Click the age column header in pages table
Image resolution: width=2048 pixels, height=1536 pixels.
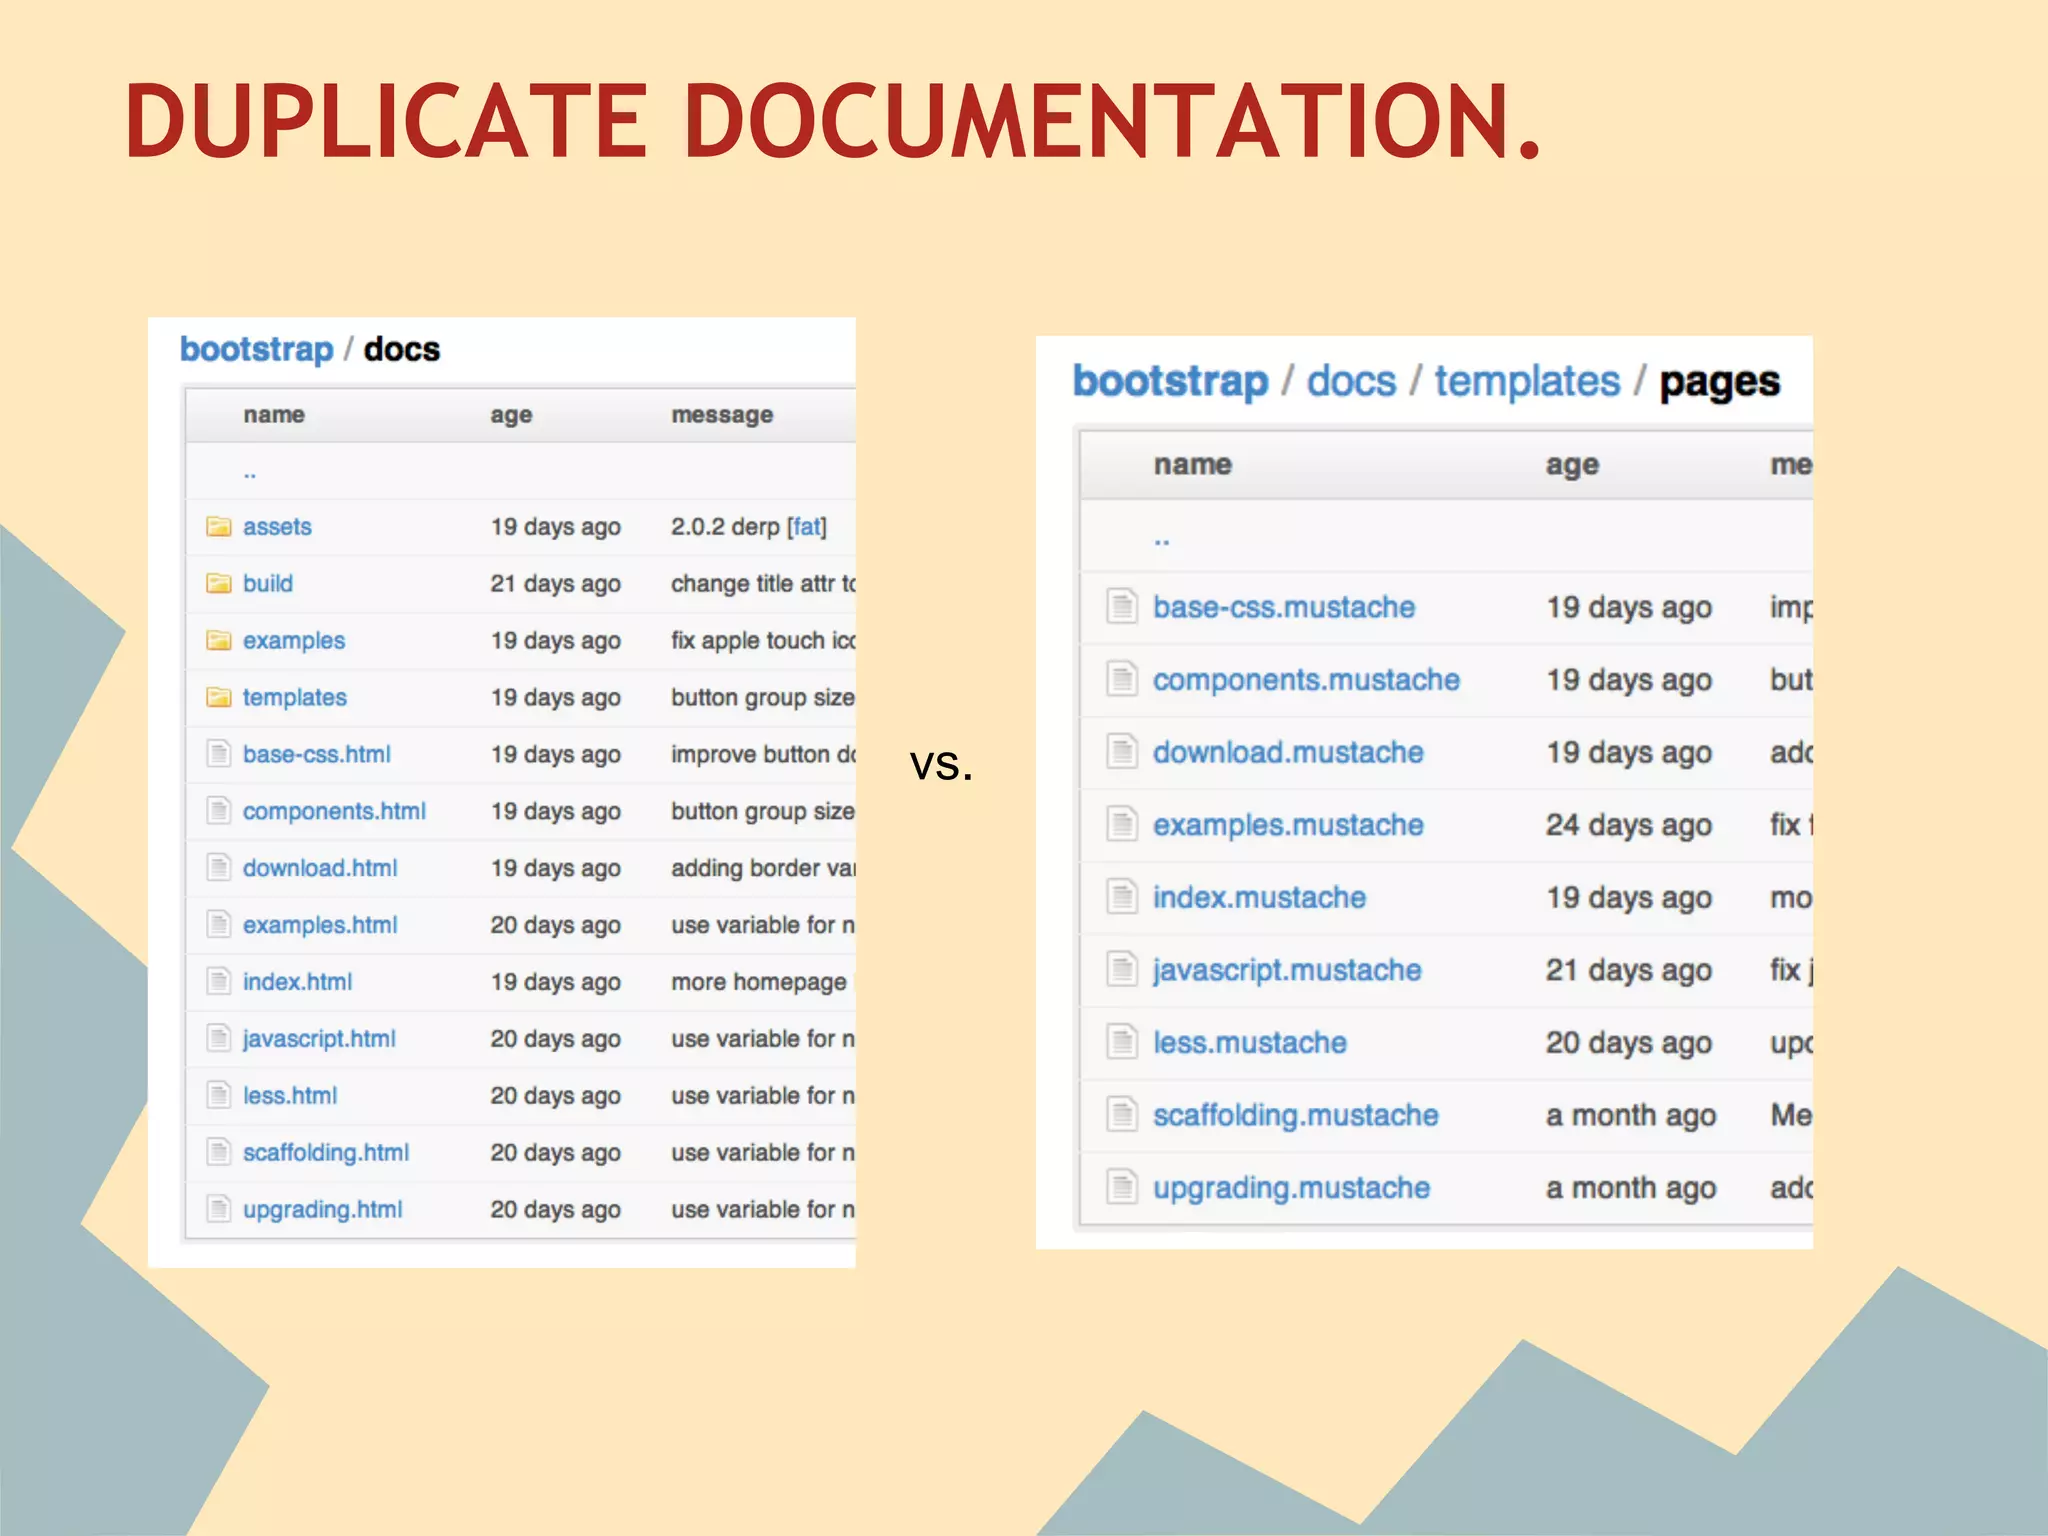1572,466
